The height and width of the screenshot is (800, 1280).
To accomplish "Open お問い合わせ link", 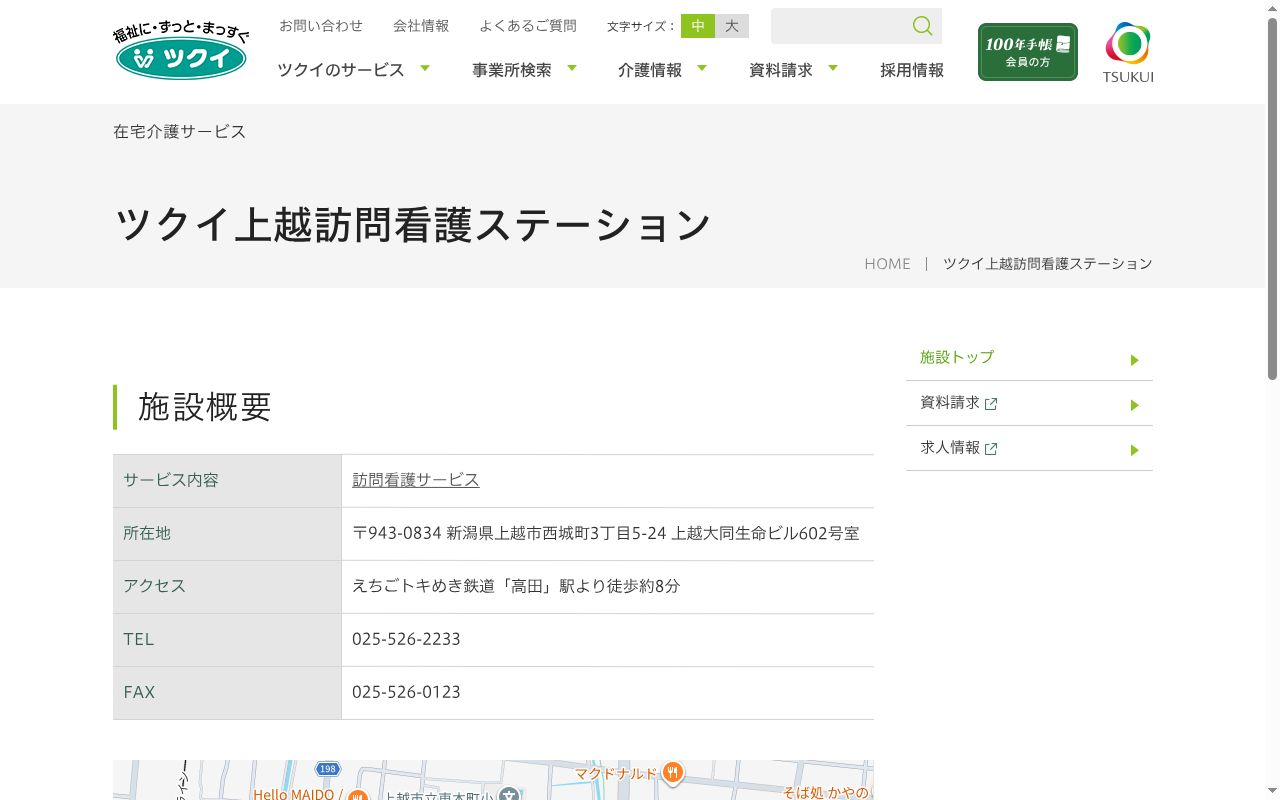I will click(x=321, y=26).
